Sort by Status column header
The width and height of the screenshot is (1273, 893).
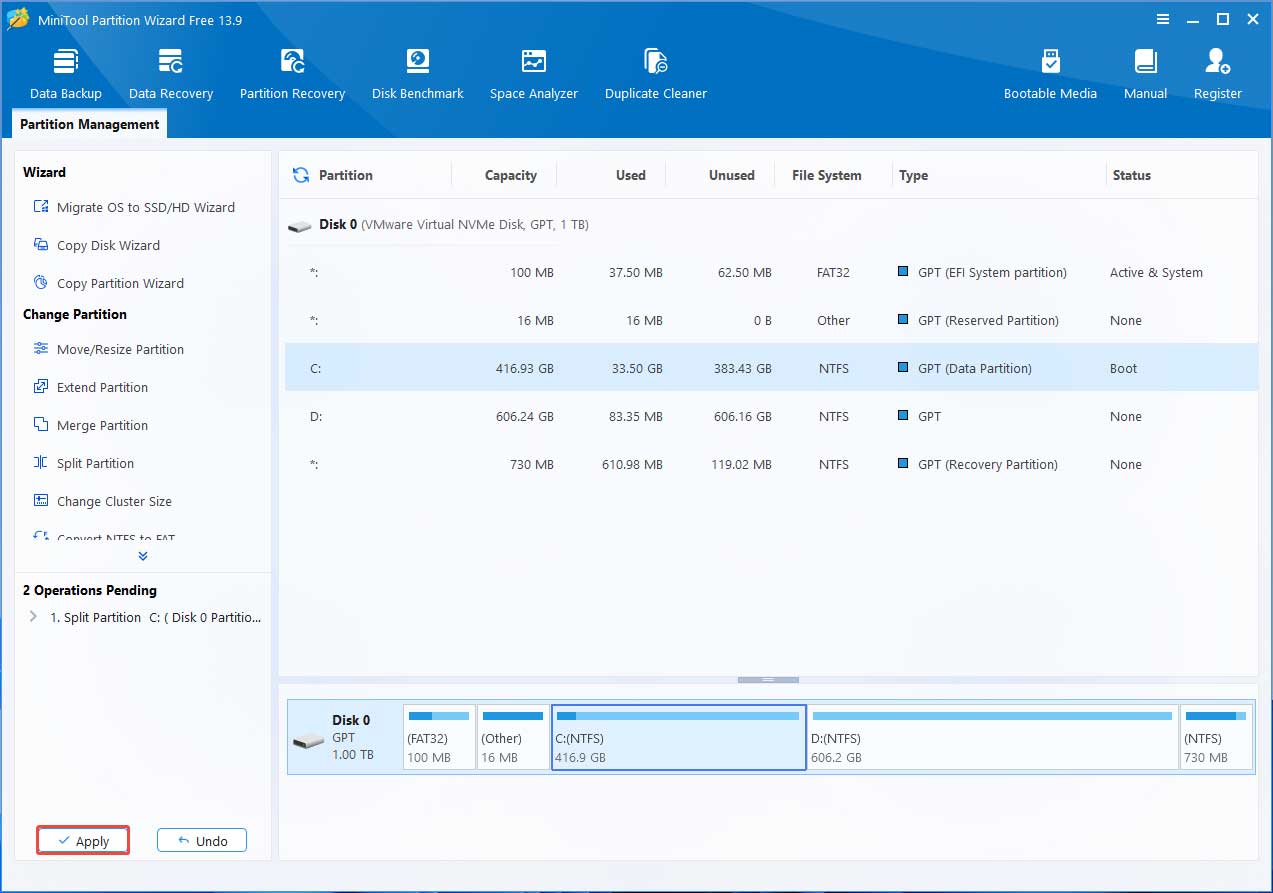pyautogui.click(x=1131, y=175)
